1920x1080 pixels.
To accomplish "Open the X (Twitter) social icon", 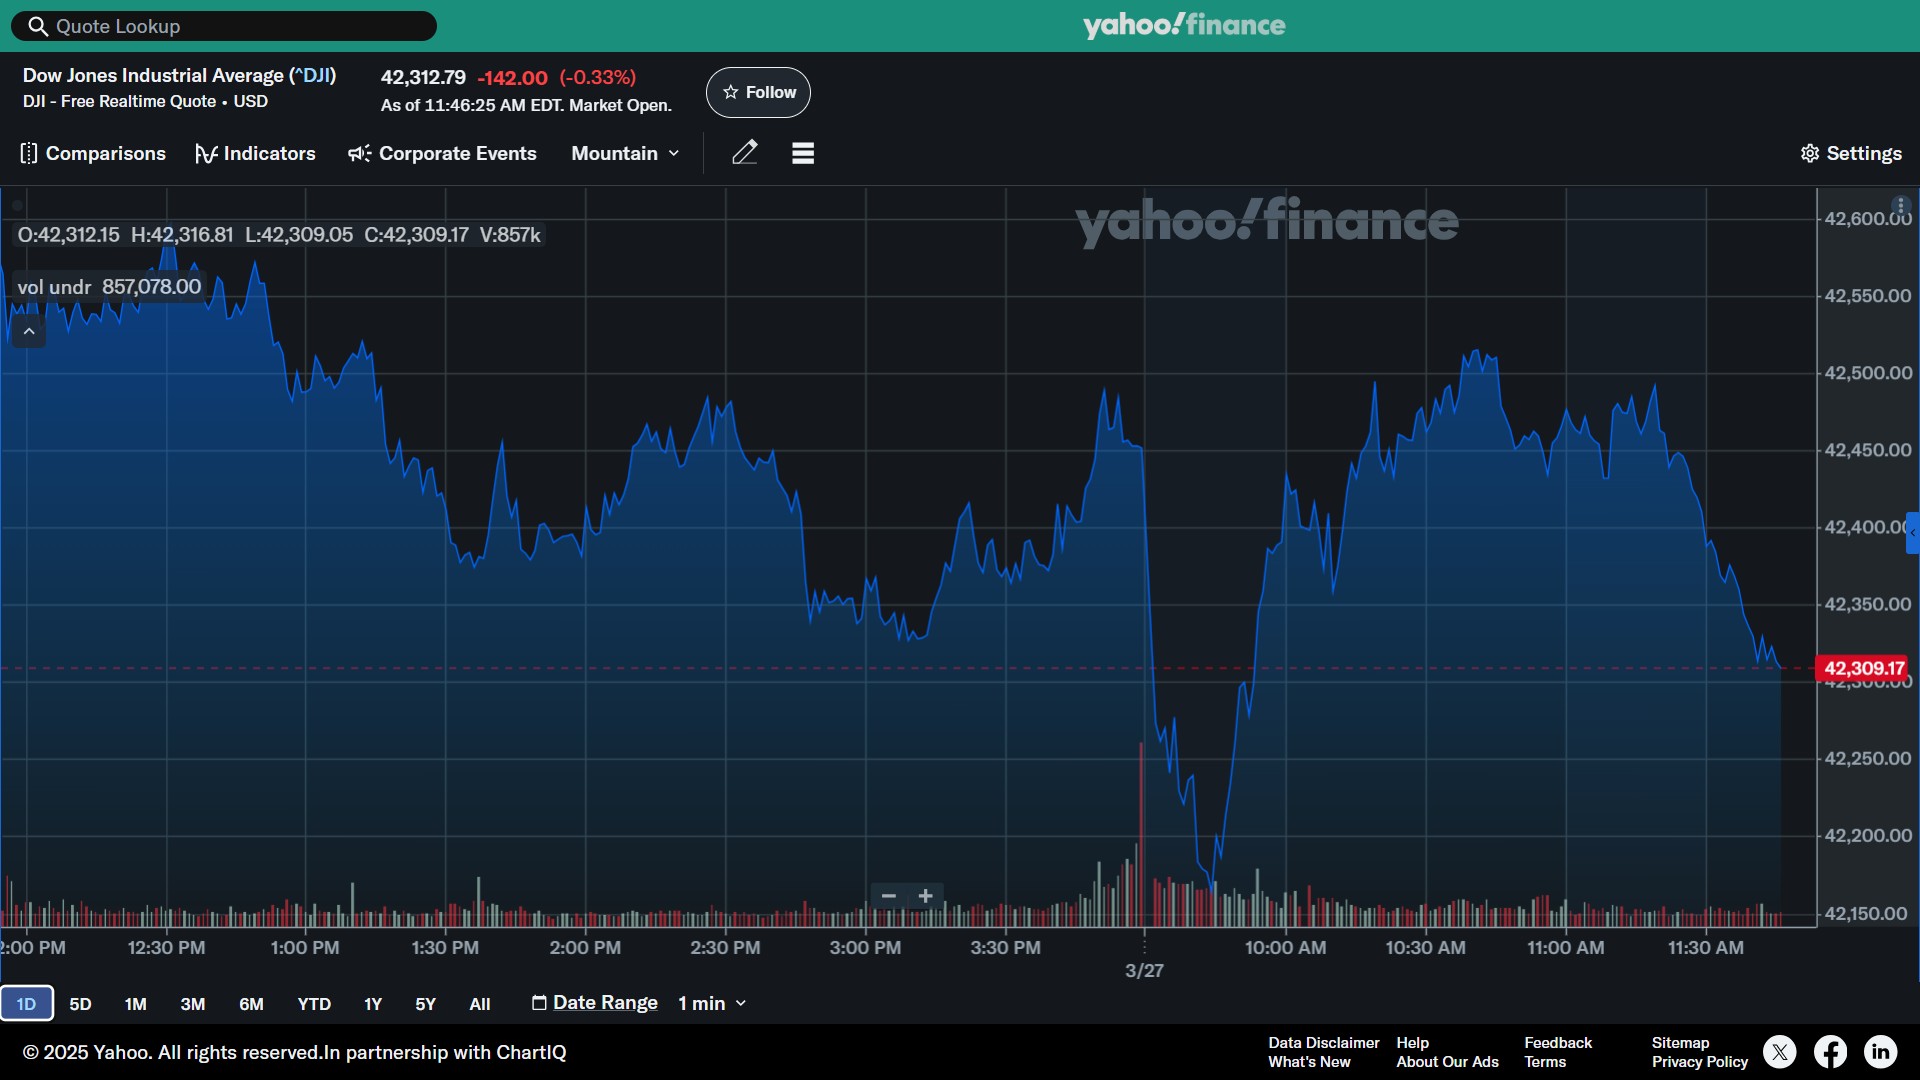I will 1779,1052.
